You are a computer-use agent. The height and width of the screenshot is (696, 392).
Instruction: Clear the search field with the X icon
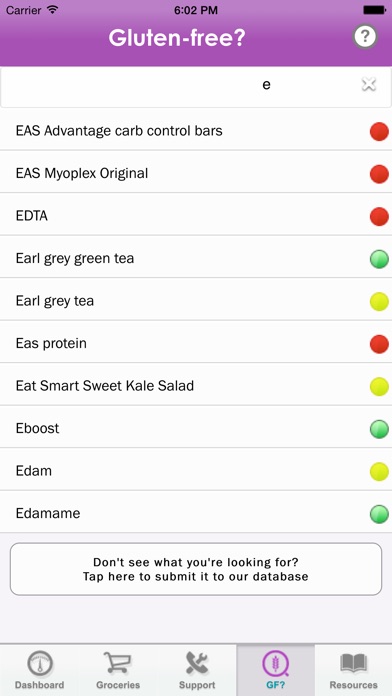(369, 84)
